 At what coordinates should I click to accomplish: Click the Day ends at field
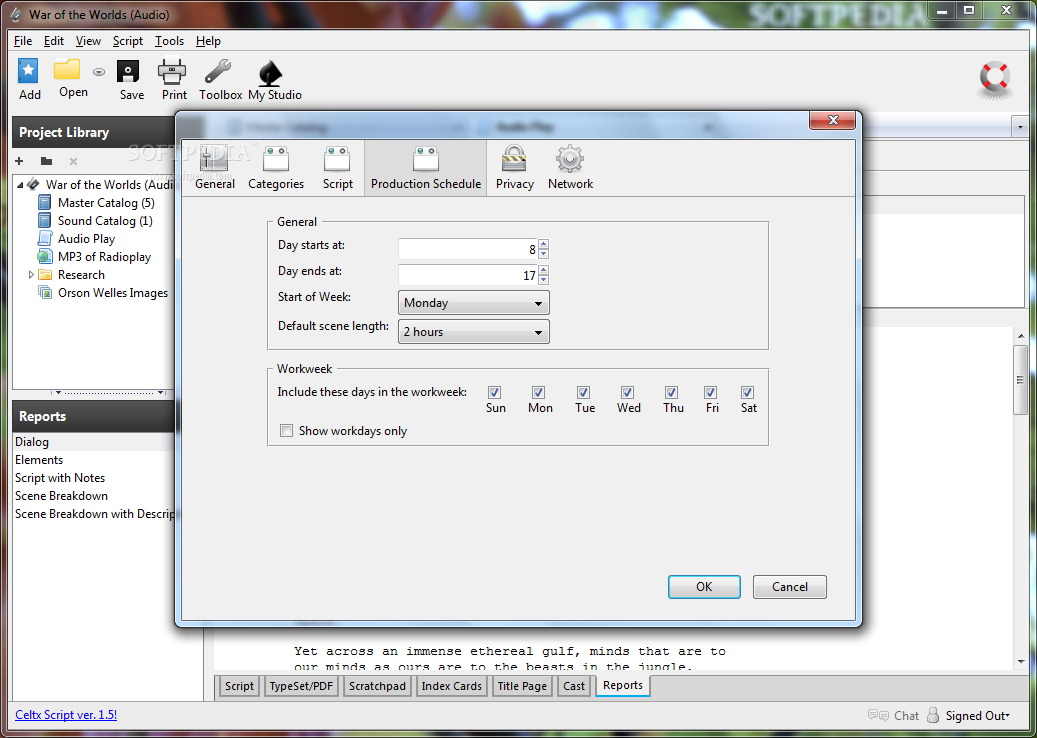pyautogui.click(x=468, y=275)
